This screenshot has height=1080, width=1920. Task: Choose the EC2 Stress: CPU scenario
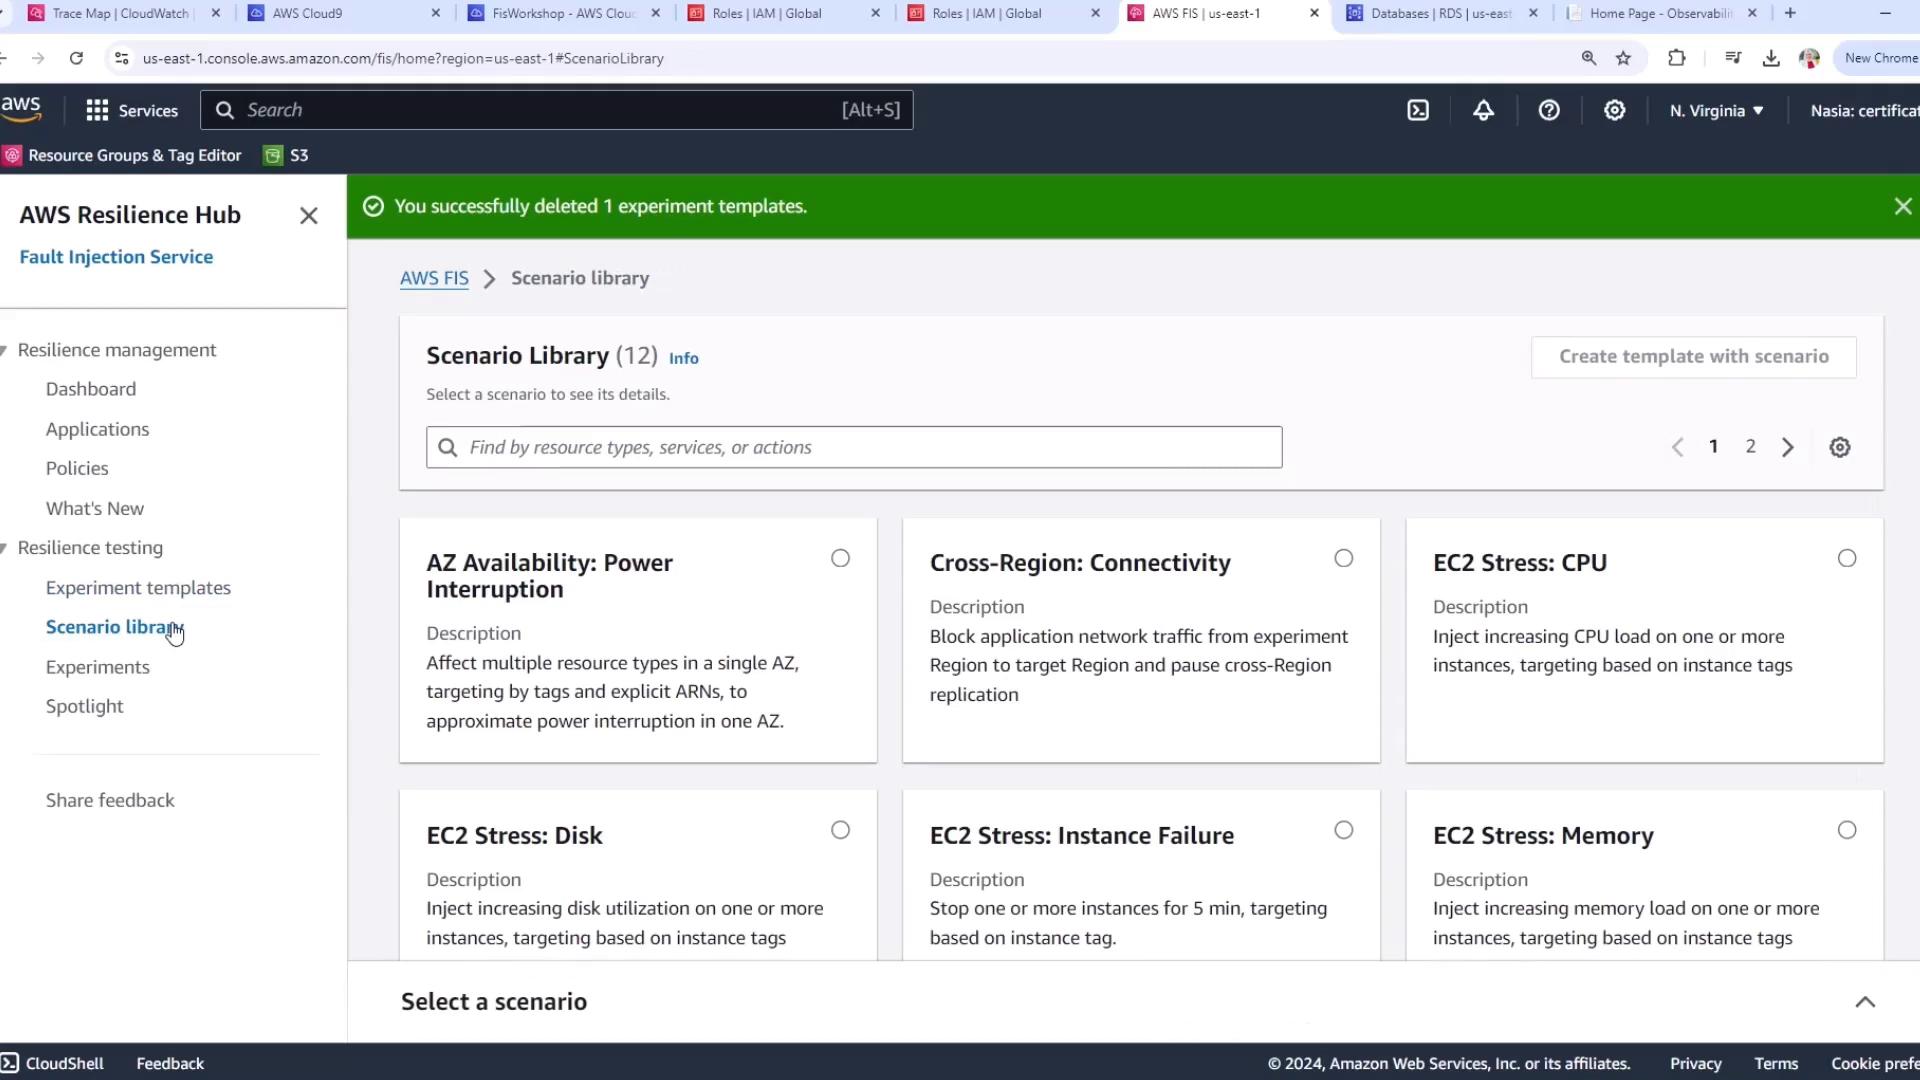(1846, 558)
